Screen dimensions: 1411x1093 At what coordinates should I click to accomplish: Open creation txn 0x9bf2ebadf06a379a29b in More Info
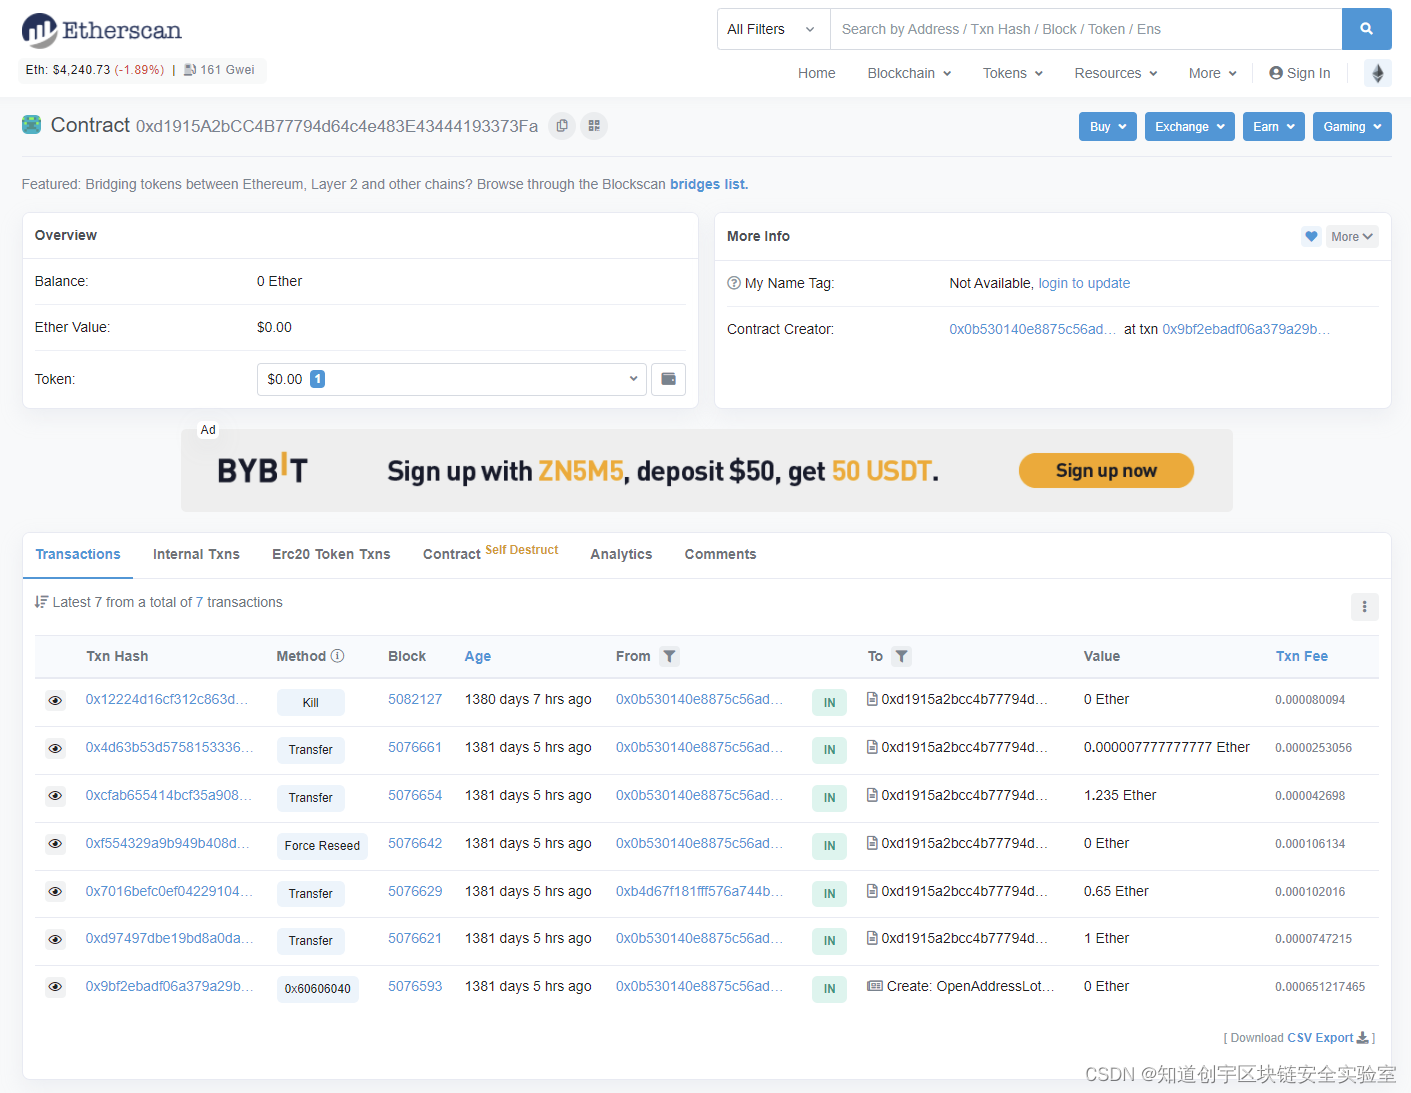tap(1246, 329)
